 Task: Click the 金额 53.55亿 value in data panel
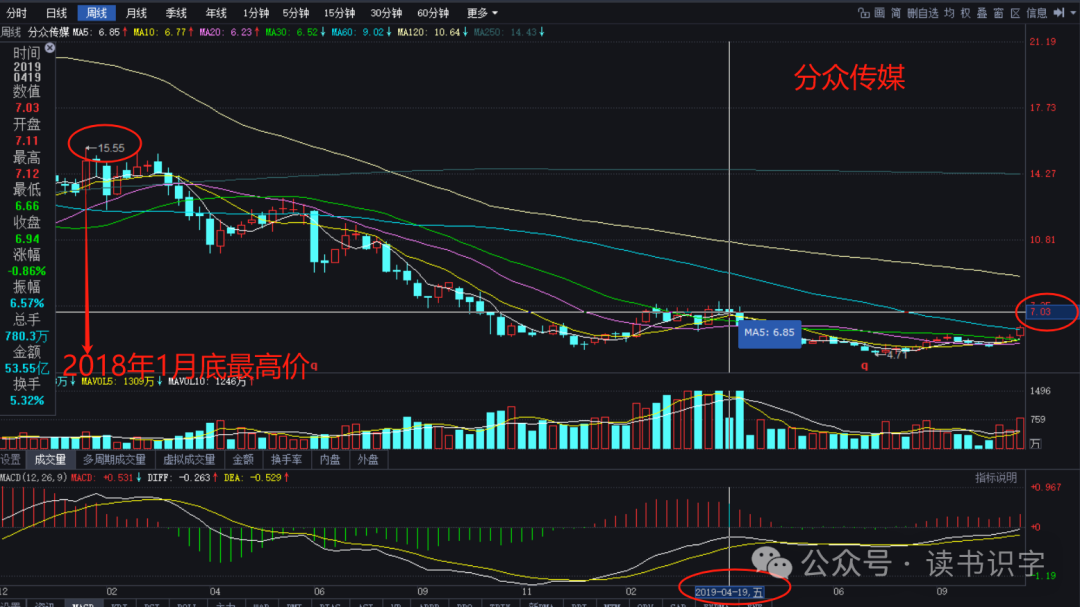(x=27, y=368)
